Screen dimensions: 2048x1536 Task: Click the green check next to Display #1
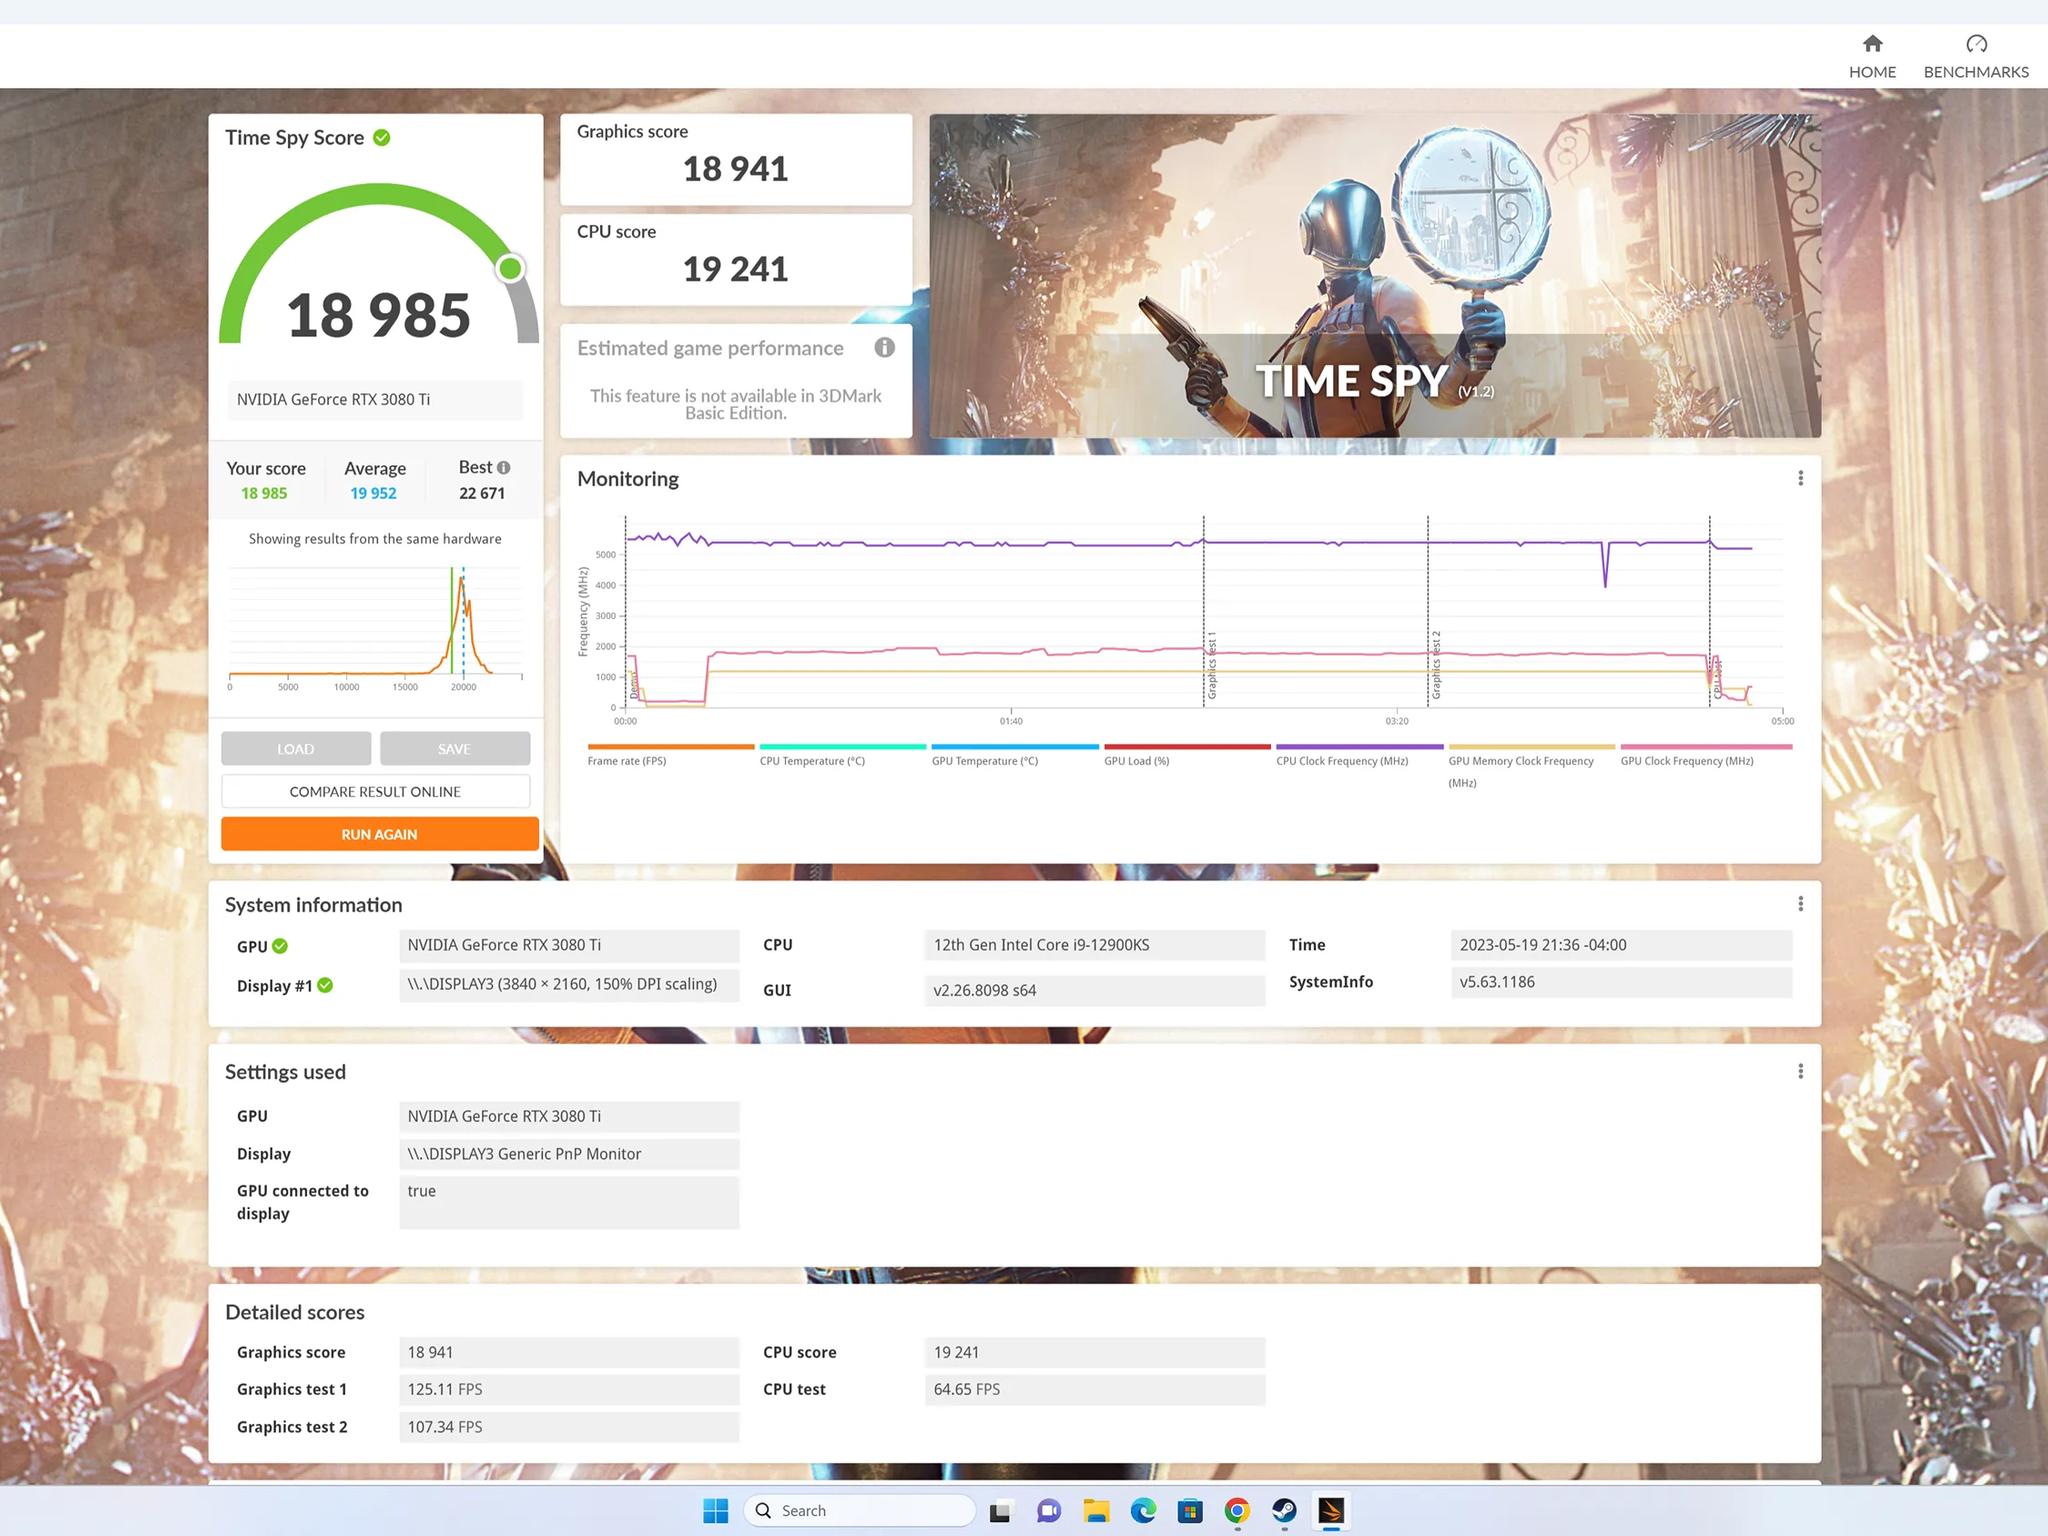click(325, 985)
